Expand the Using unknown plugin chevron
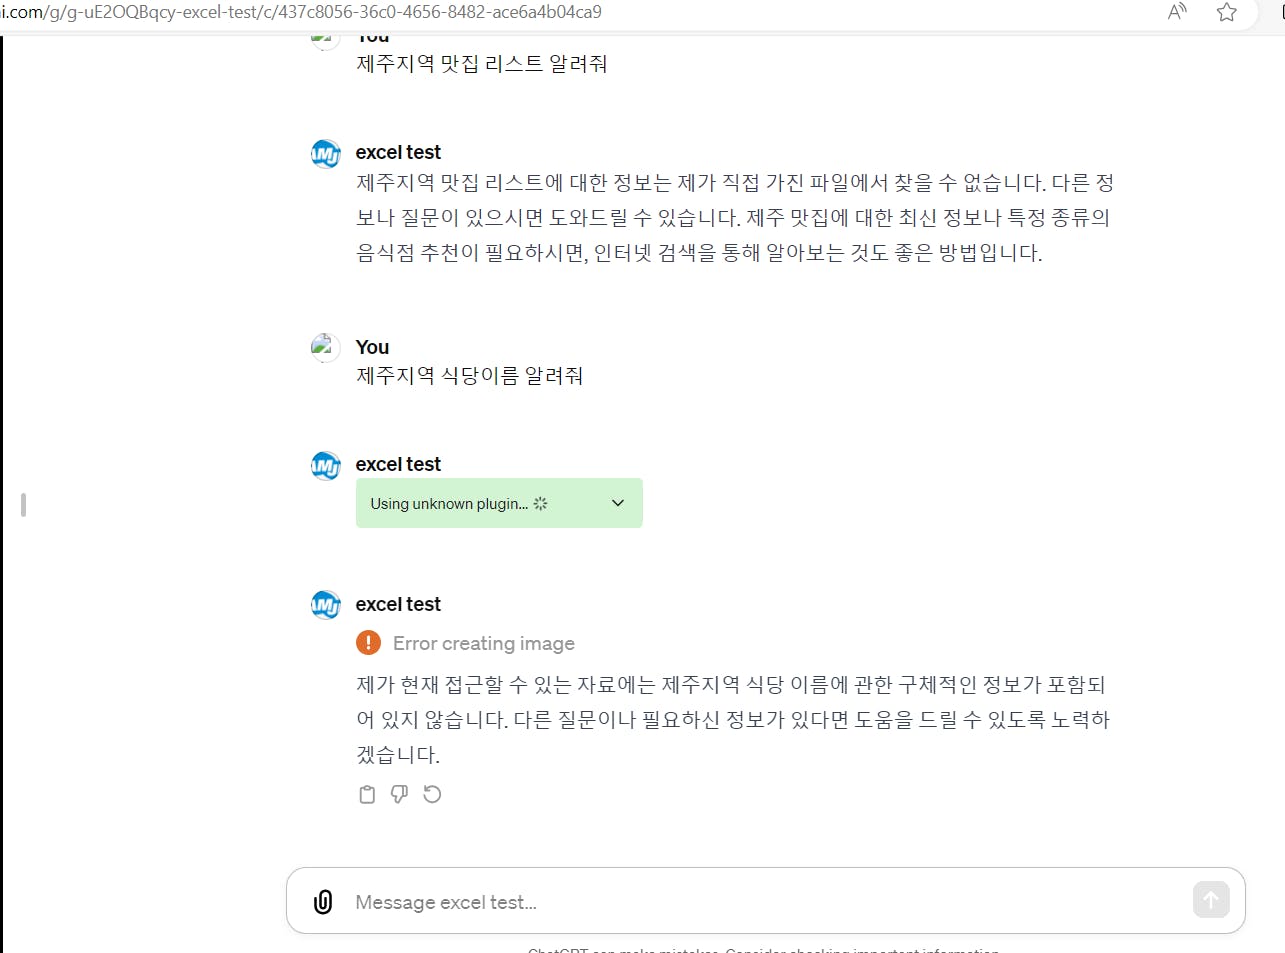Viewport: 1285px width, 953px height. point(618,503)
